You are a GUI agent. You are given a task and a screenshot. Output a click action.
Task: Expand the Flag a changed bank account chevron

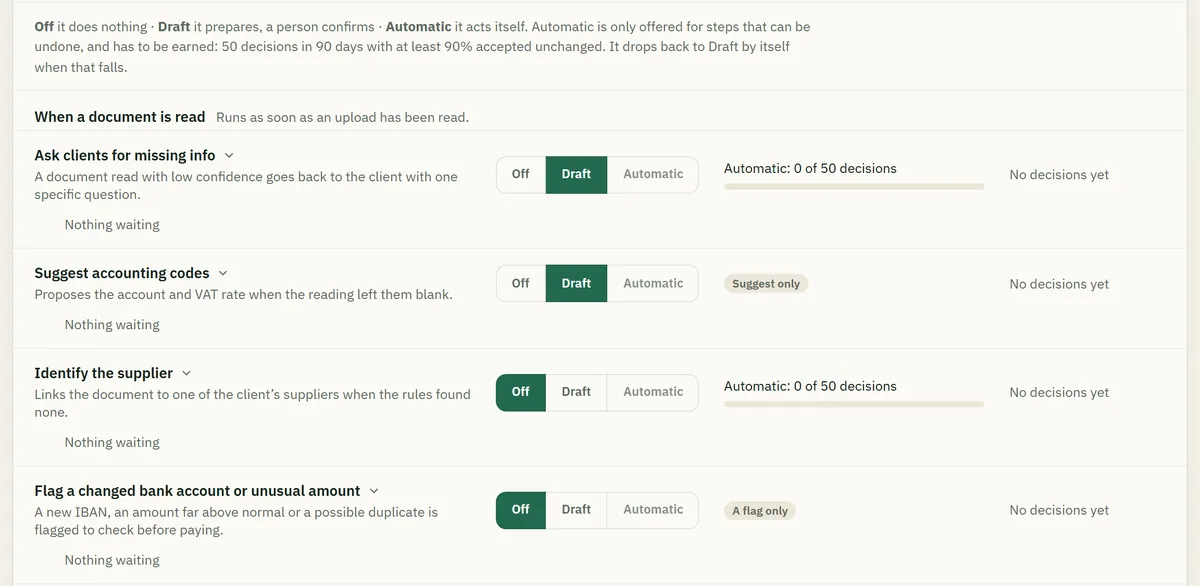374,491
